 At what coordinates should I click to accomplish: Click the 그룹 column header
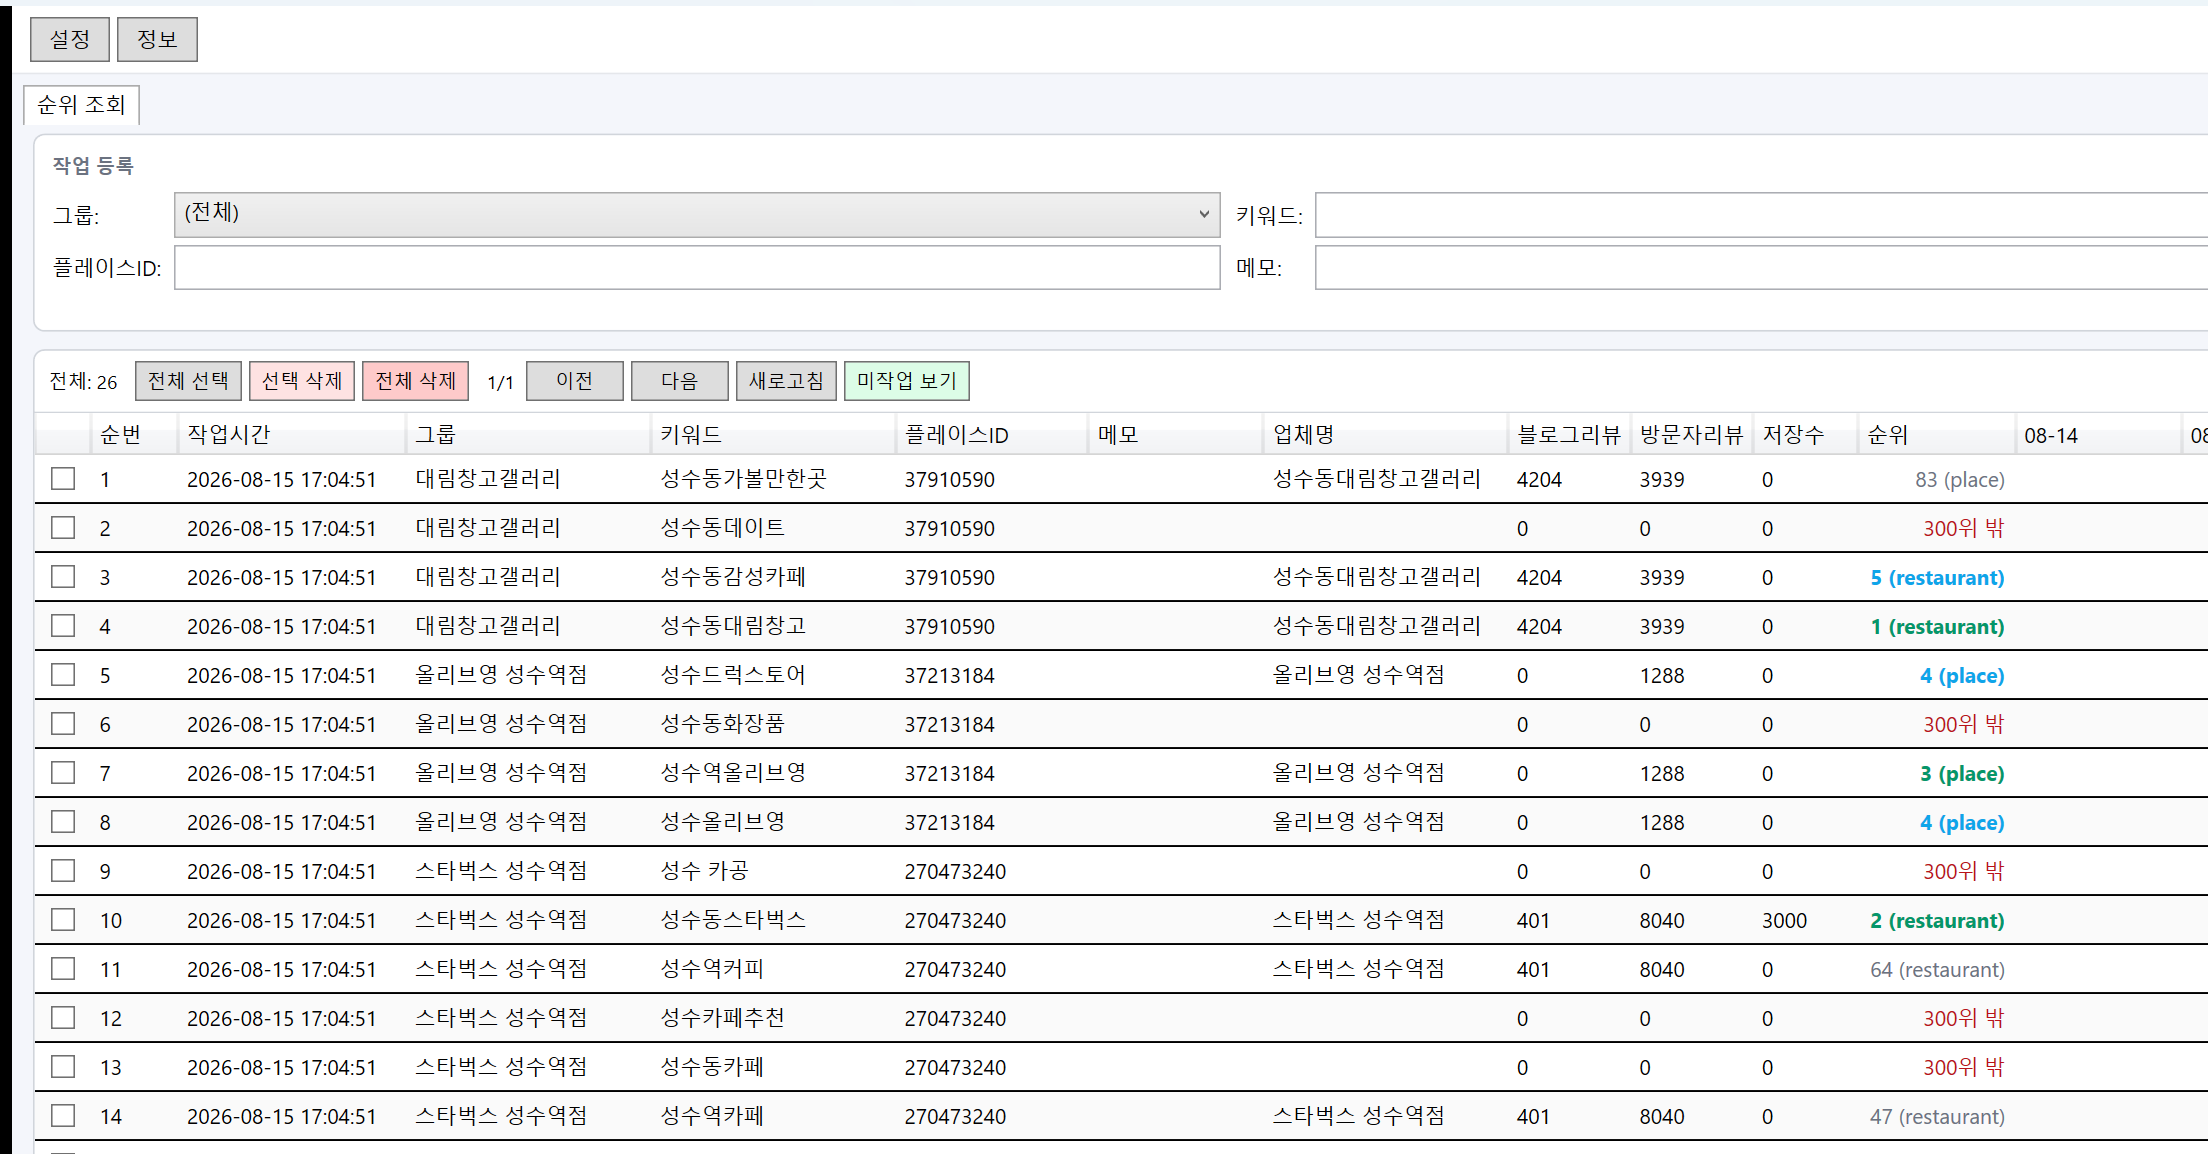528,435
